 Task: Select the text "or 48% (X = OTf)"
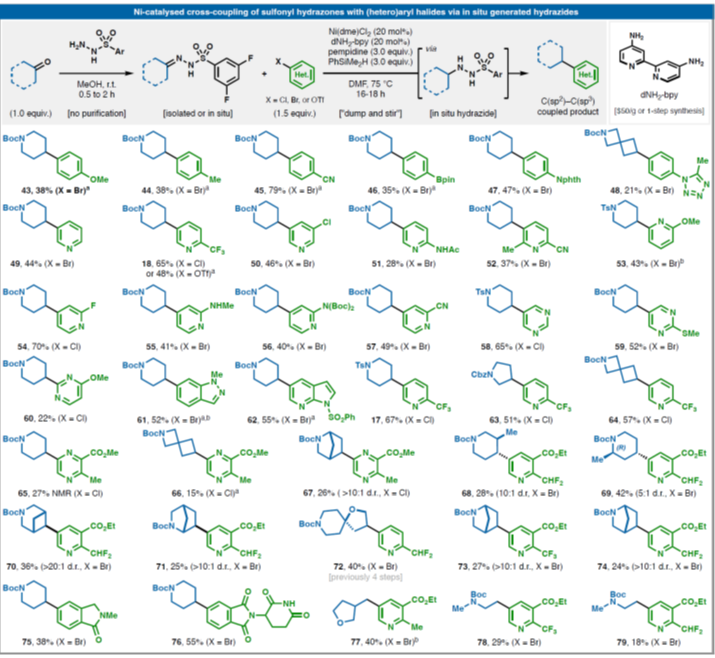point(181,274)
